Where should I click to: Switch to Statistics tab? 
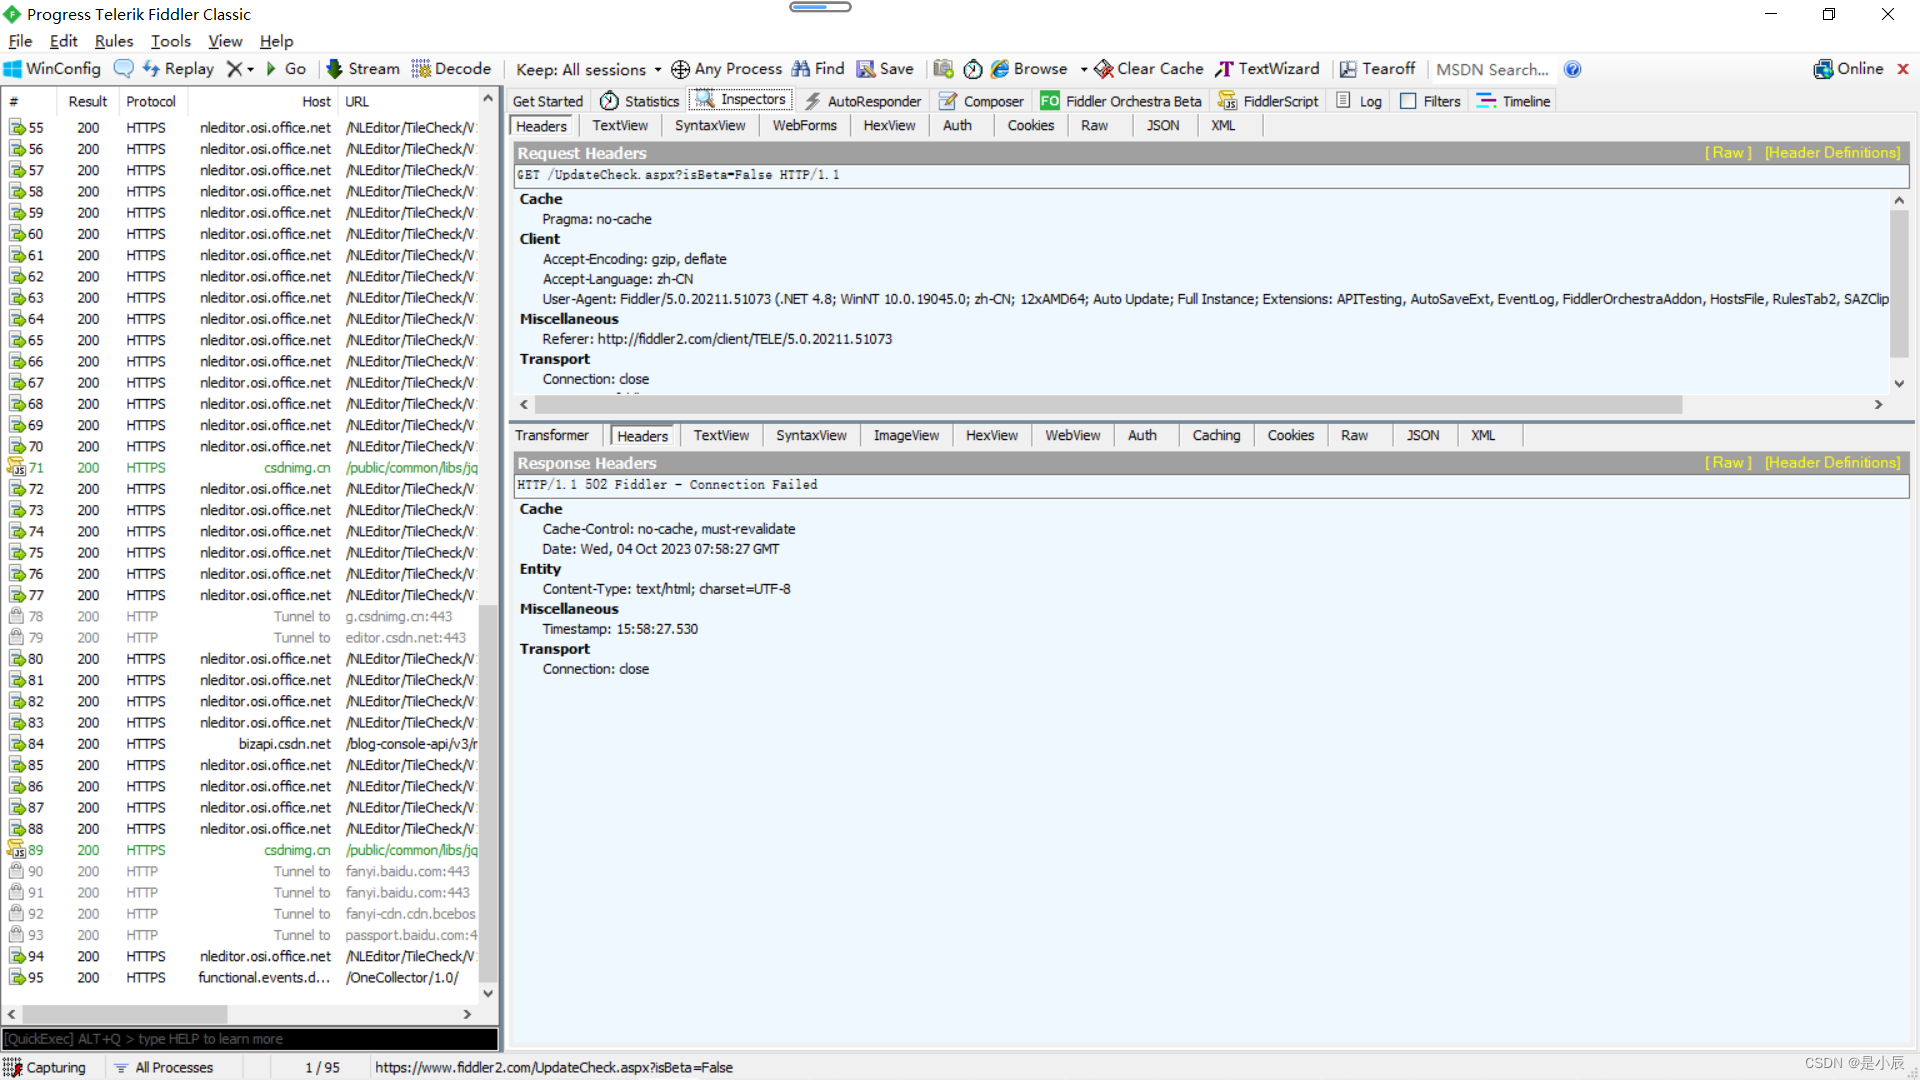tap(640, 101)
